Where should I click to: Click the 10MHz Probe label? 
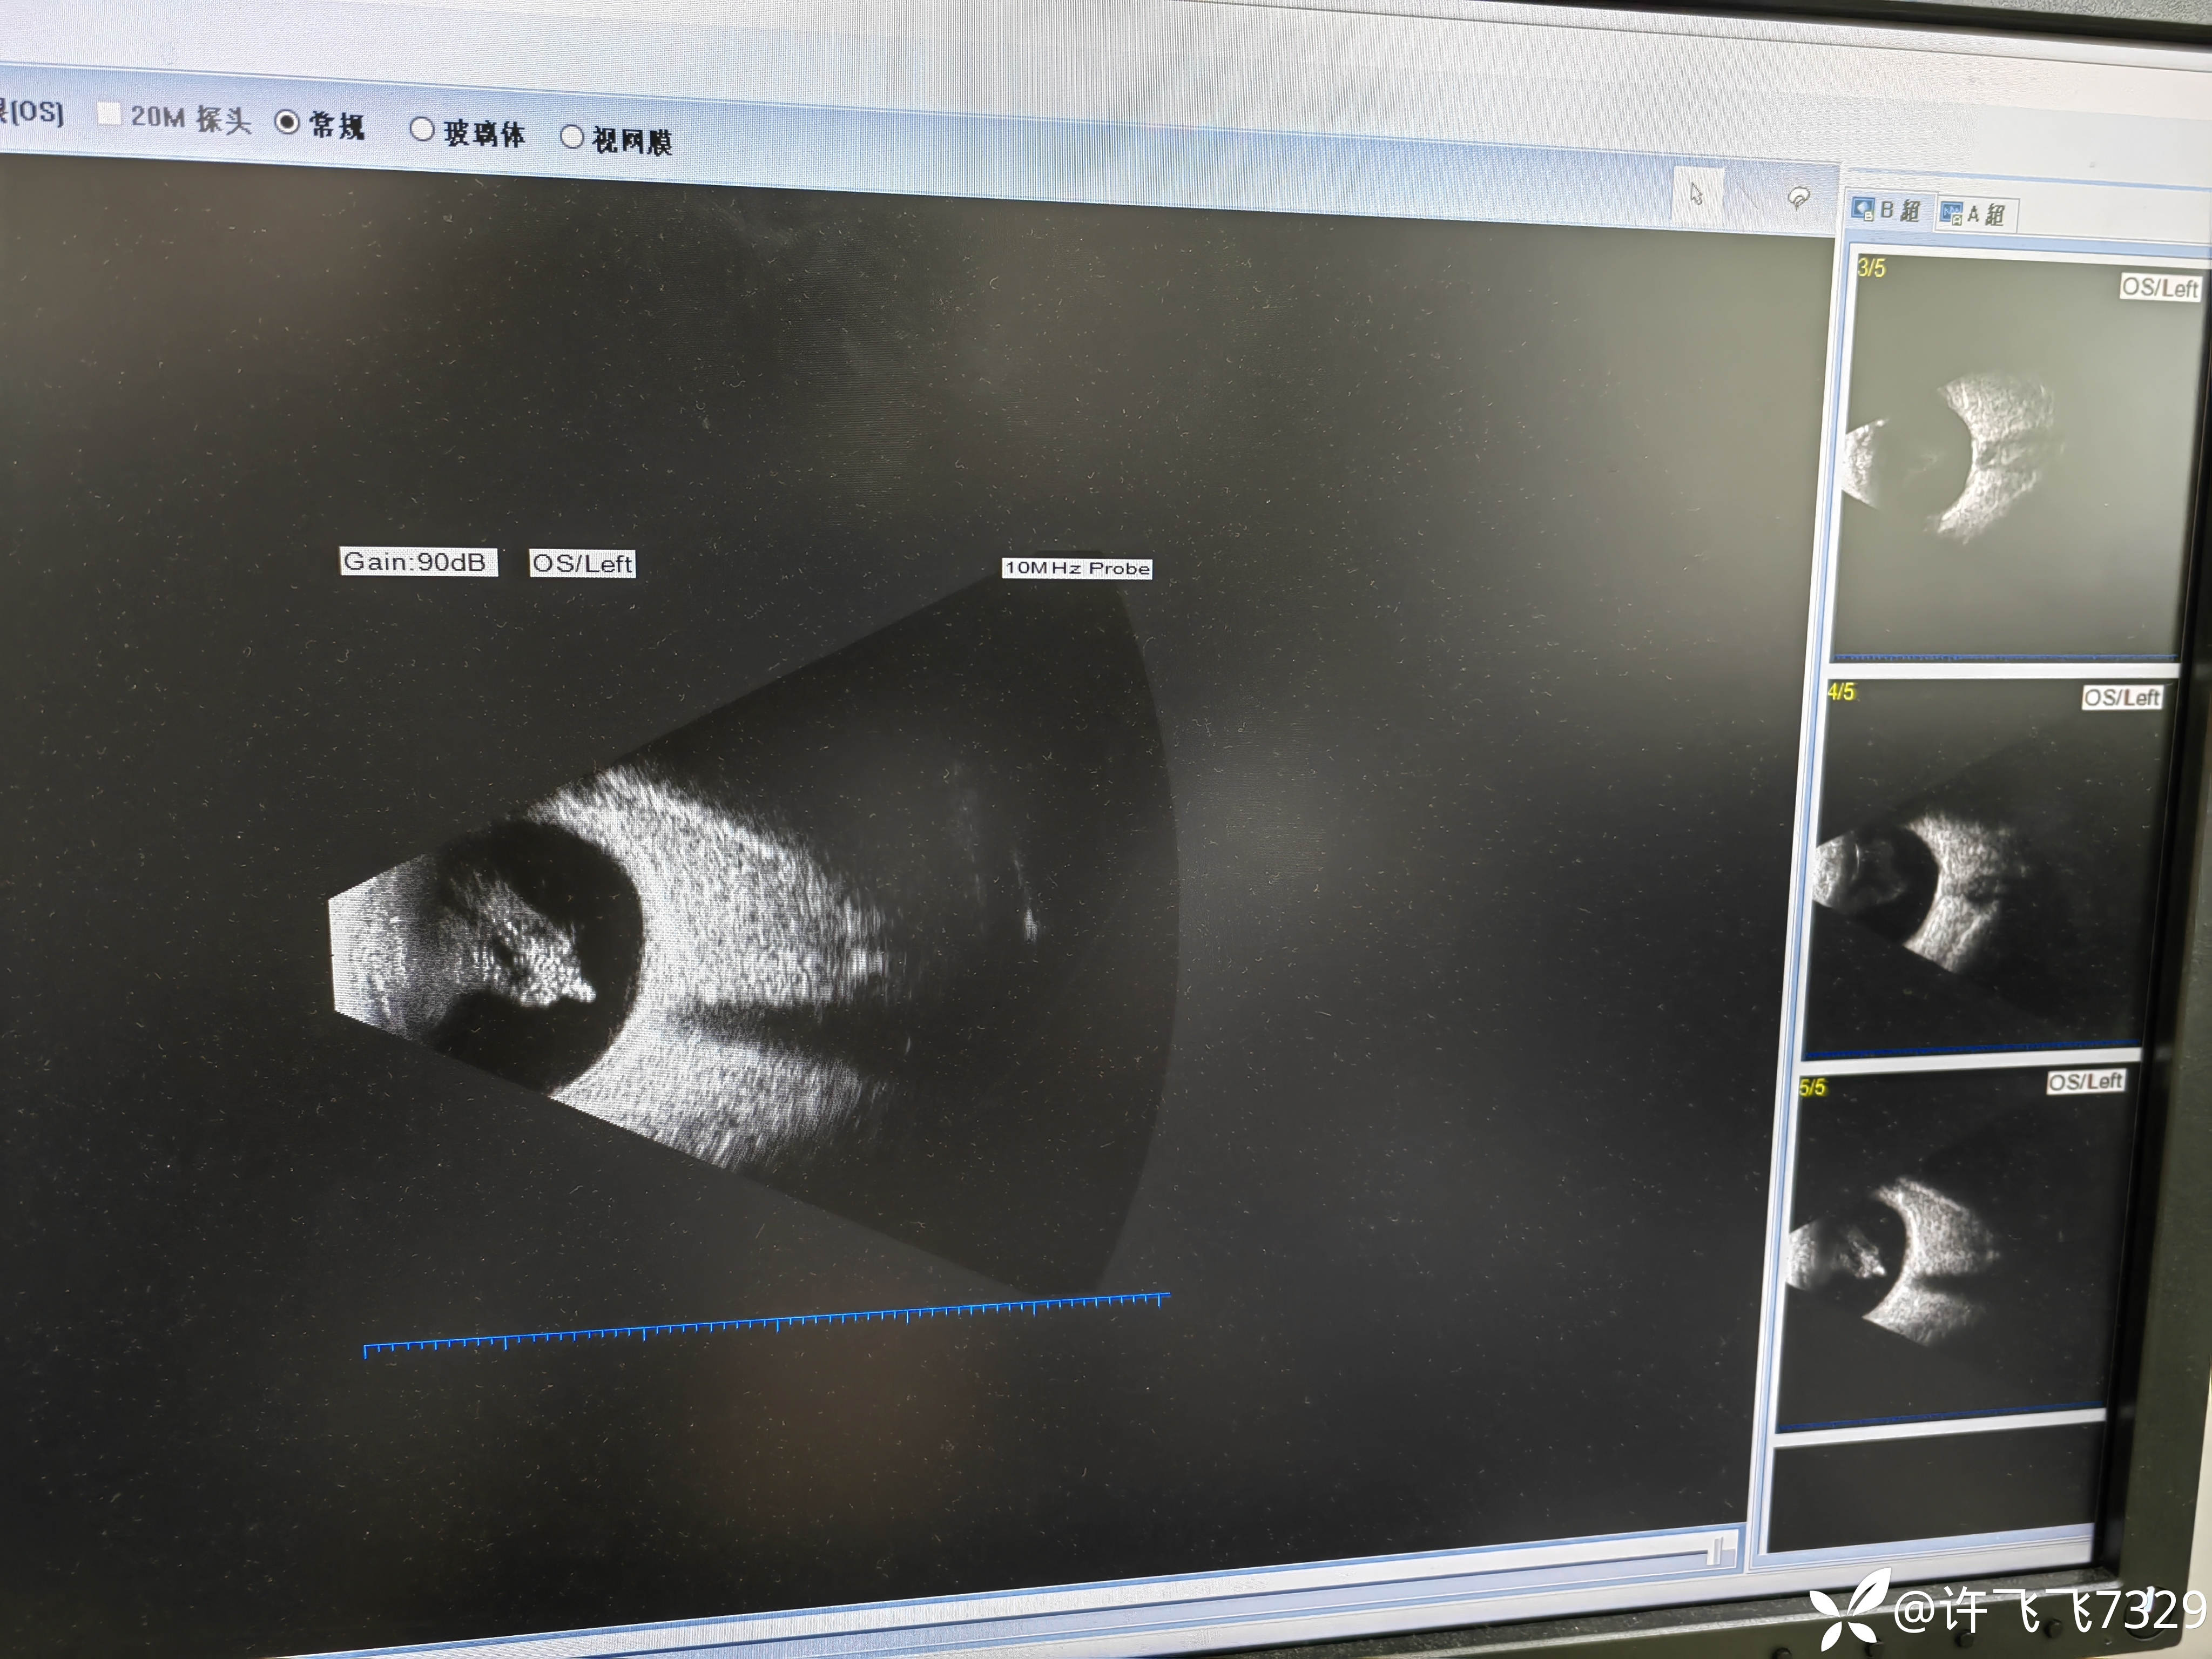point(1077,568)
